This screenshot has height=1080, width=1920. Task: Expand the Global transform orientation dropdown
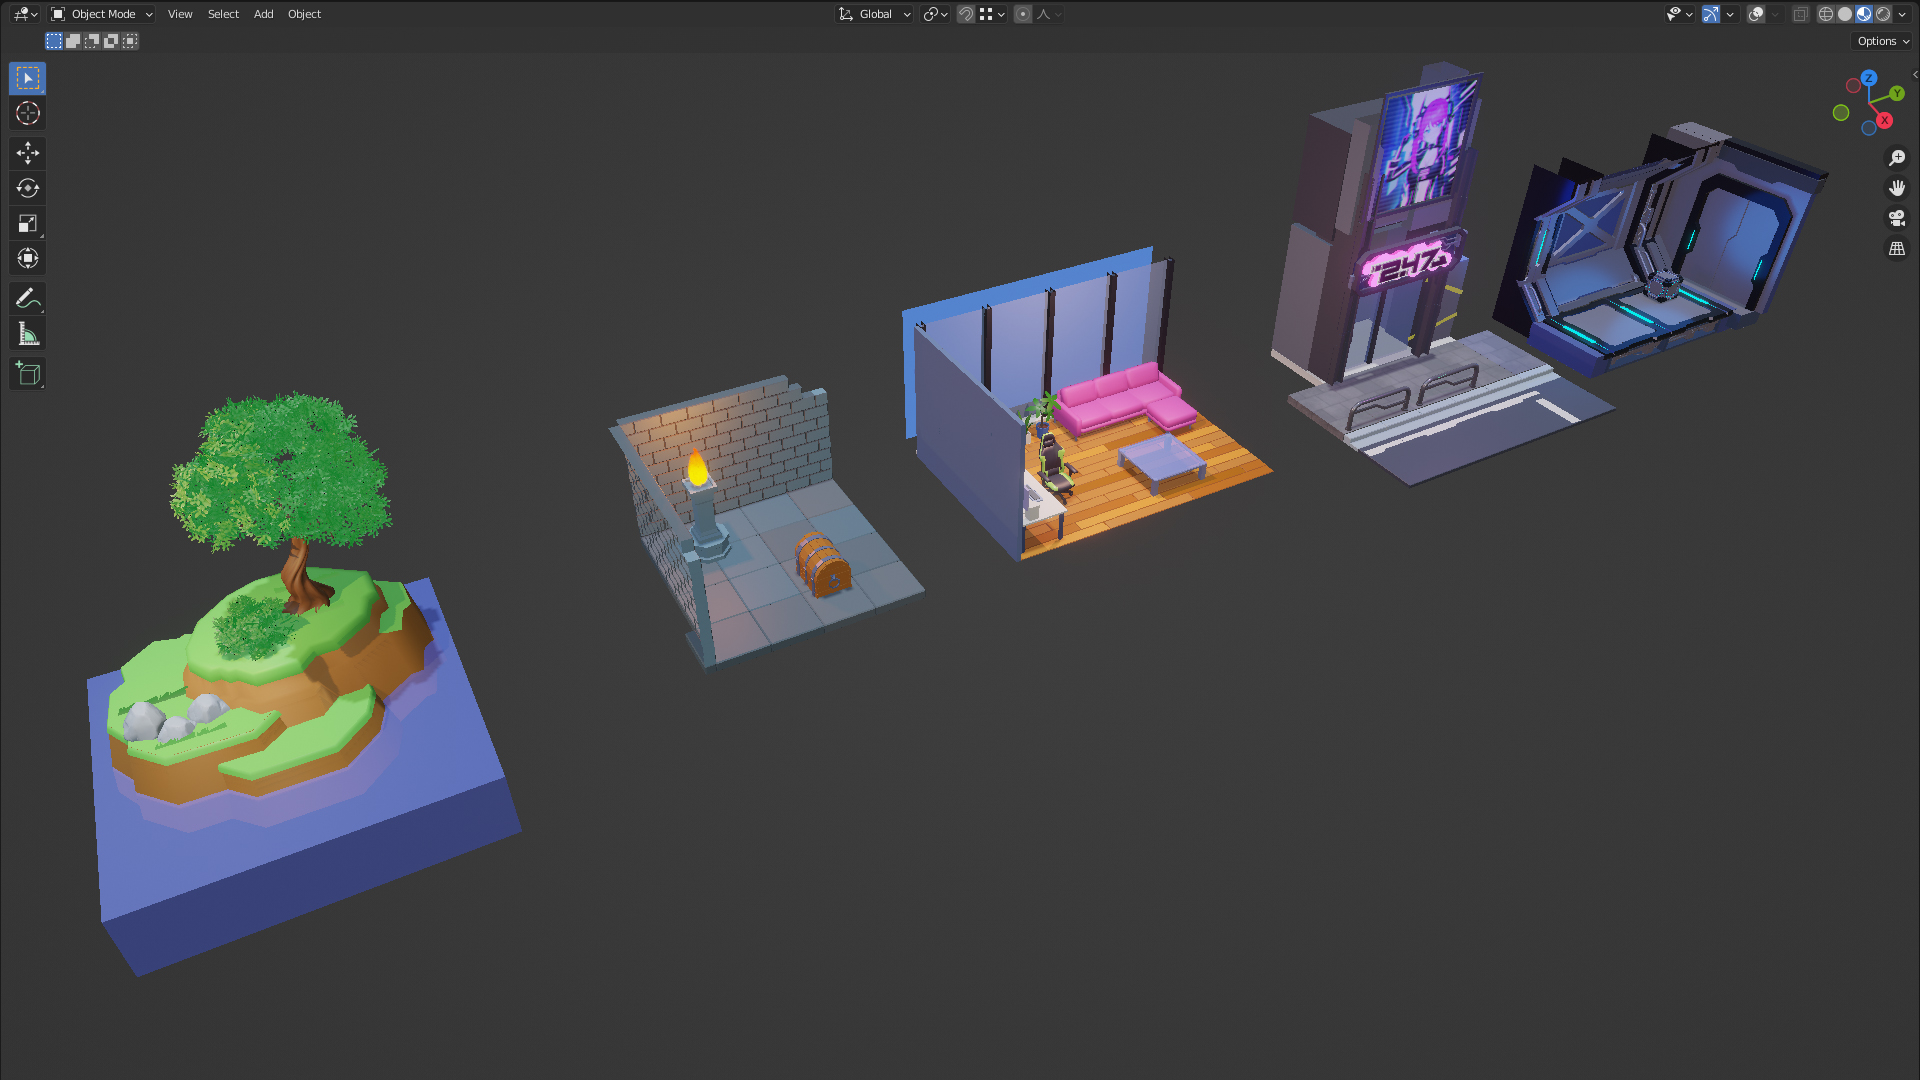(875, 14)
